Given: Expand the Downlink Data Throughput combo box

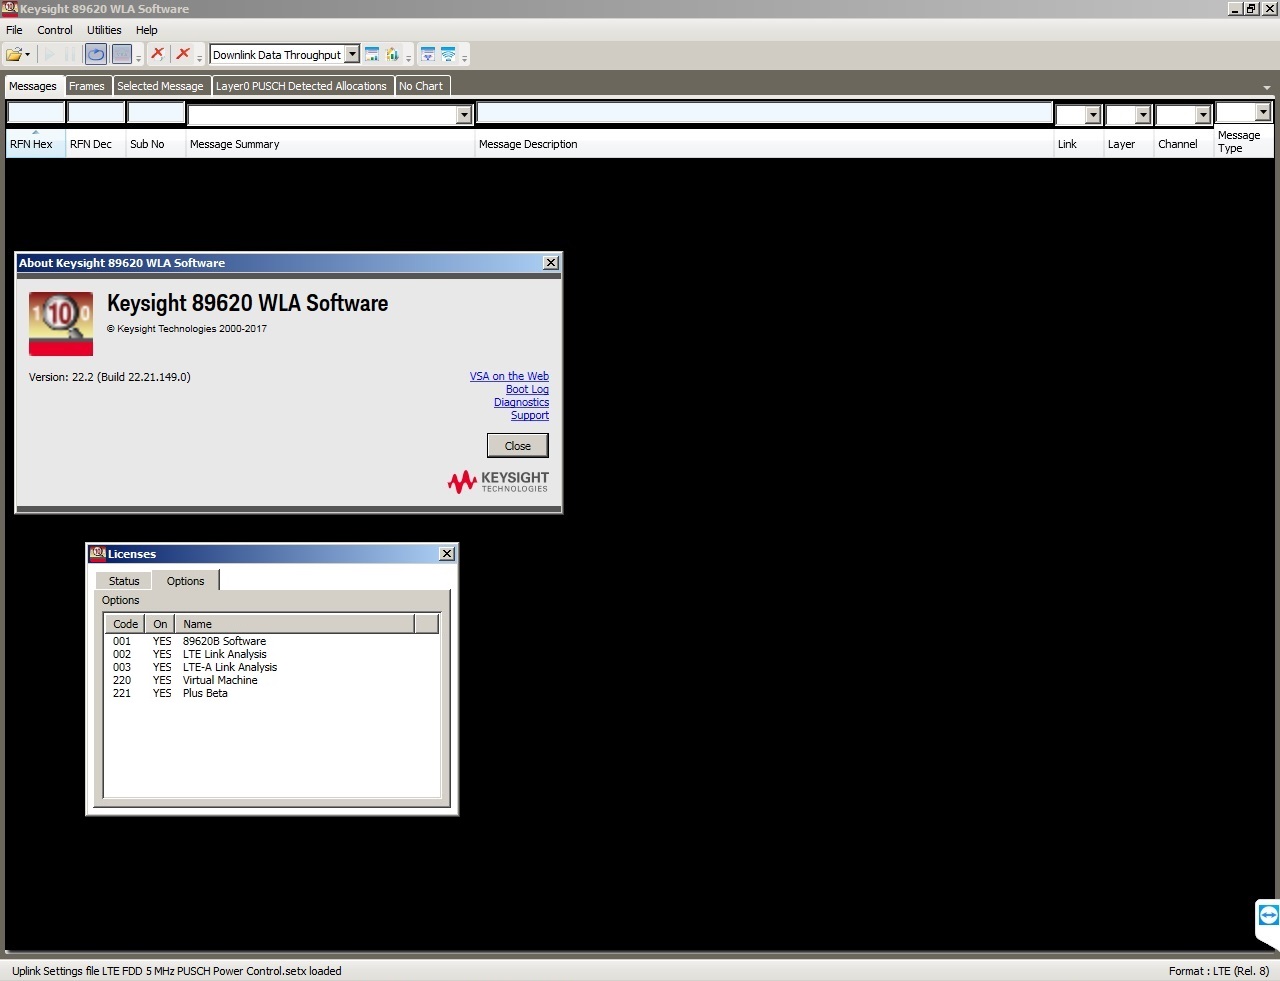Looking at the screenshot, I should [352, 55].
